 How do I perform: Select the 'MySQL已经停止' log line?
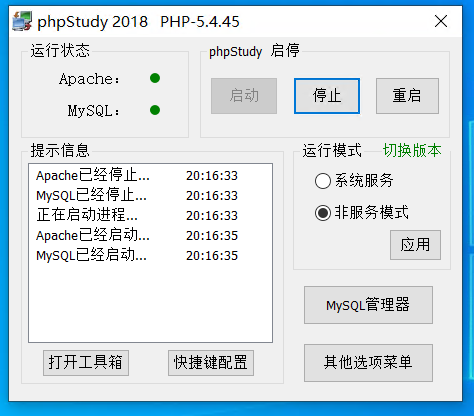137,195
